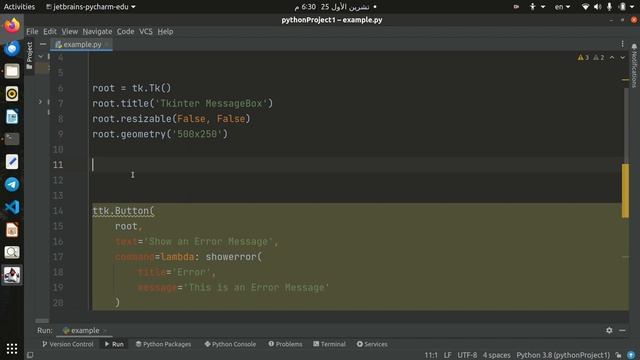
Task: Open Firefox from the dock
Action: pos(12,25)
